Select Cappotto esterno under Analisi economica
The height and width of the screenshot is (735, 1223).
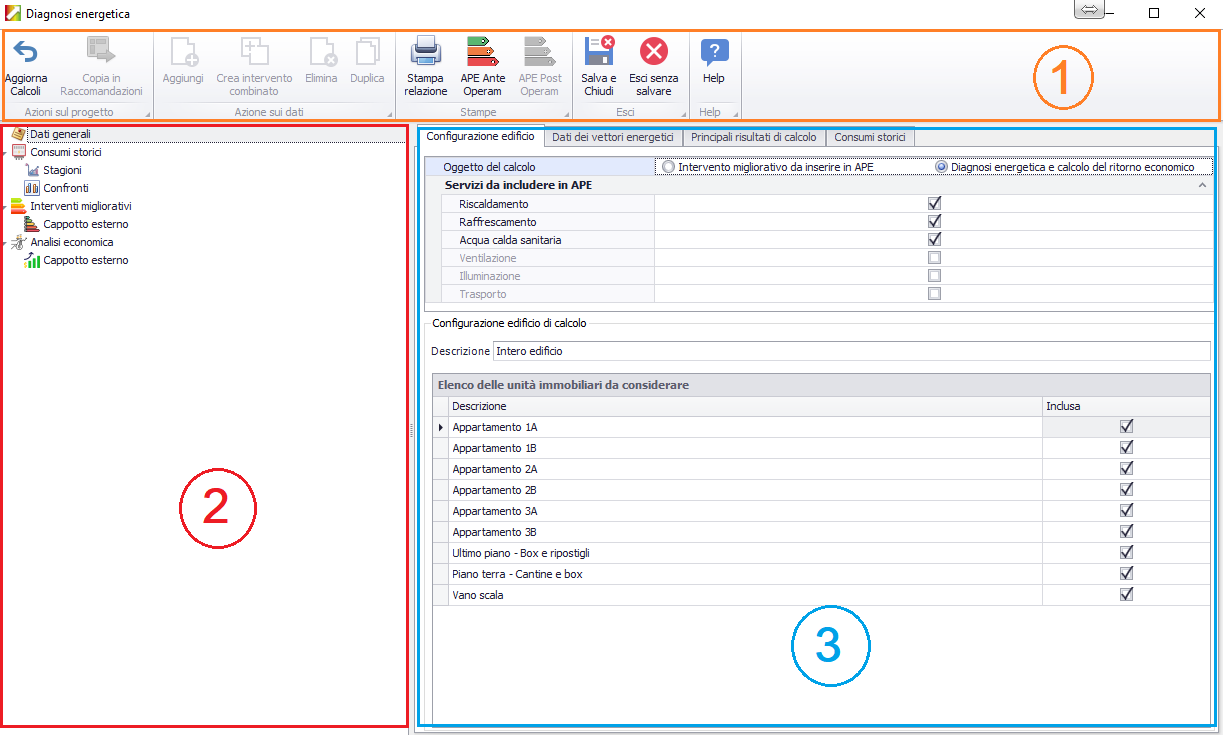coord(85,260)
